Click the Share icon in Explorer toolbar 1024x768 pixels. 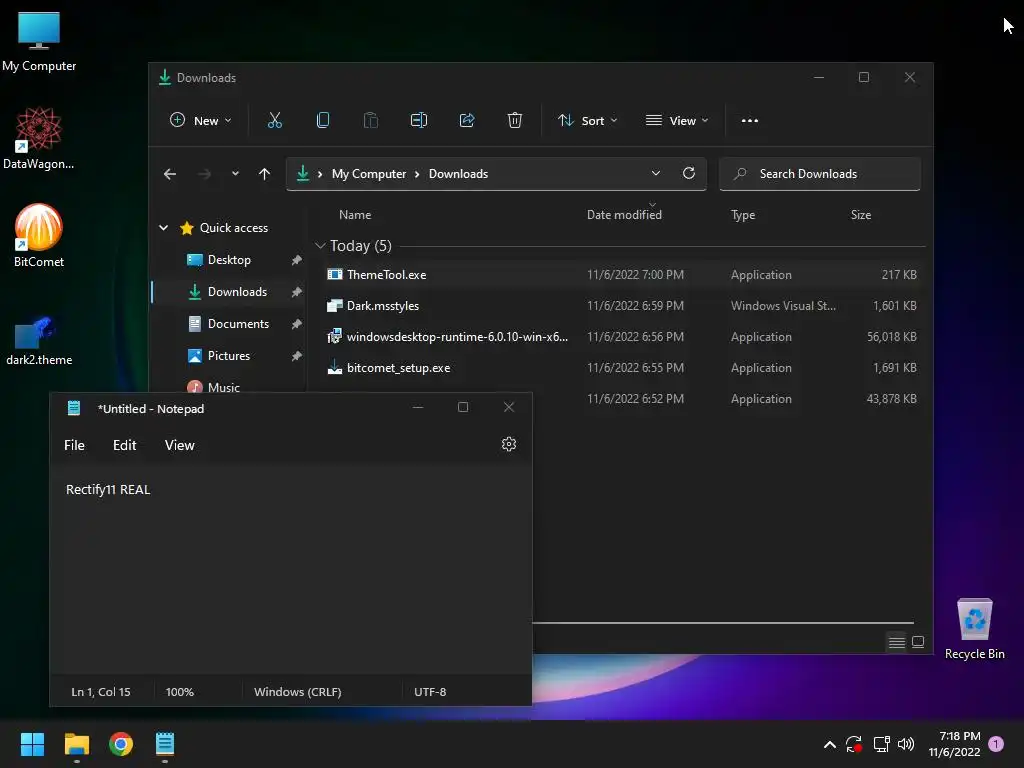(x=466, y=120)
